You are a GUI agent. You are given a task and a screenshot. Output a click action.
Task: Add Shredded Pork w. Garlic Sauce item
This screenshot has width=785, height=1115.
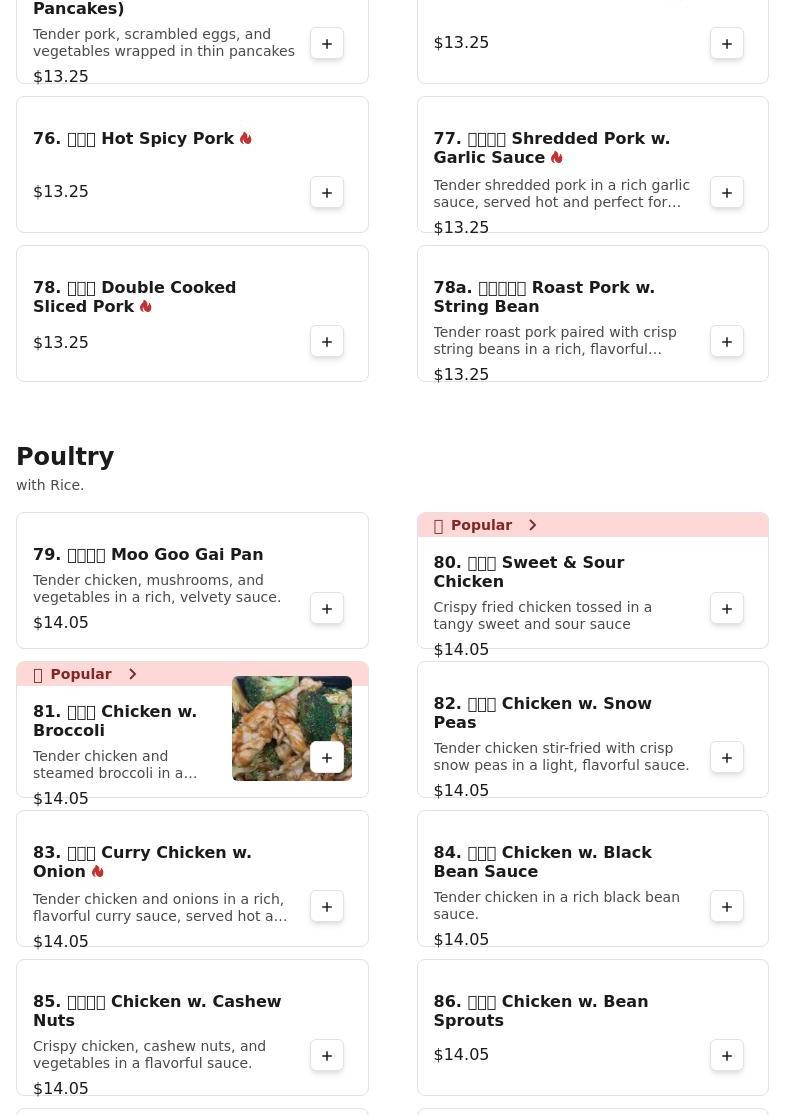727,192
